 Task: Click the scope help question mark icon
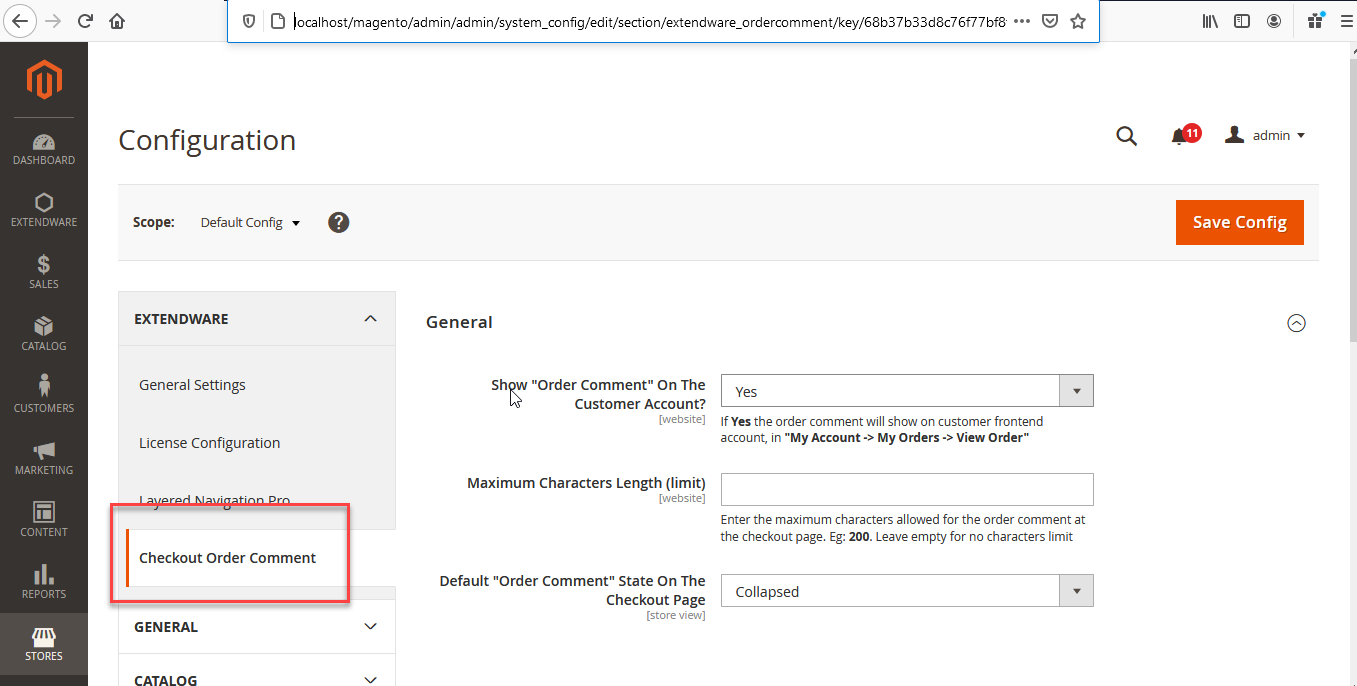coord(339,222)
